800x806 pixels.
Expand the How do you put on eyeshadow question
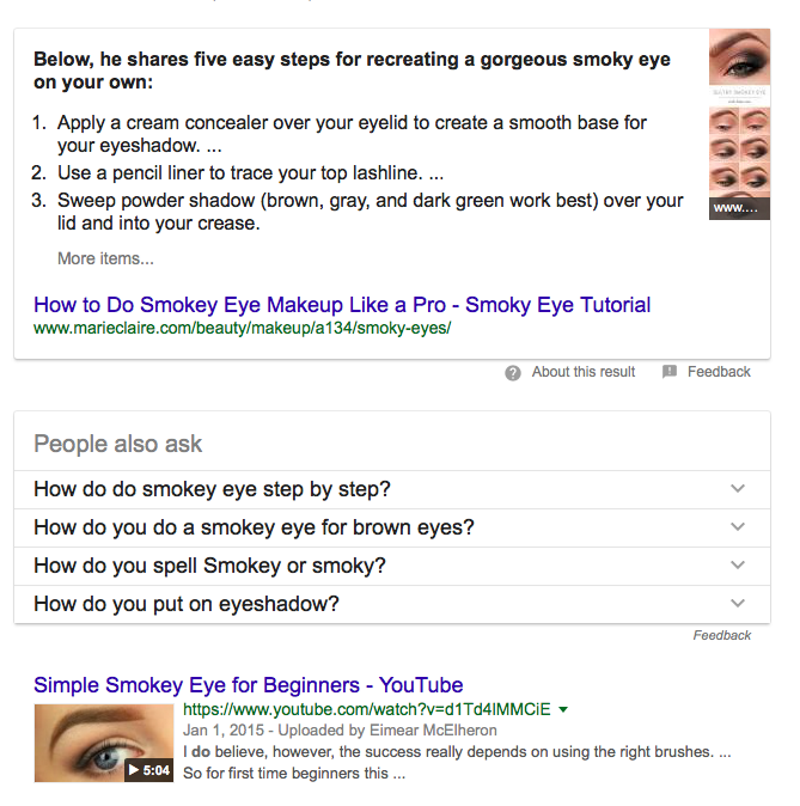pyautogui.click(x=392, y=604)
